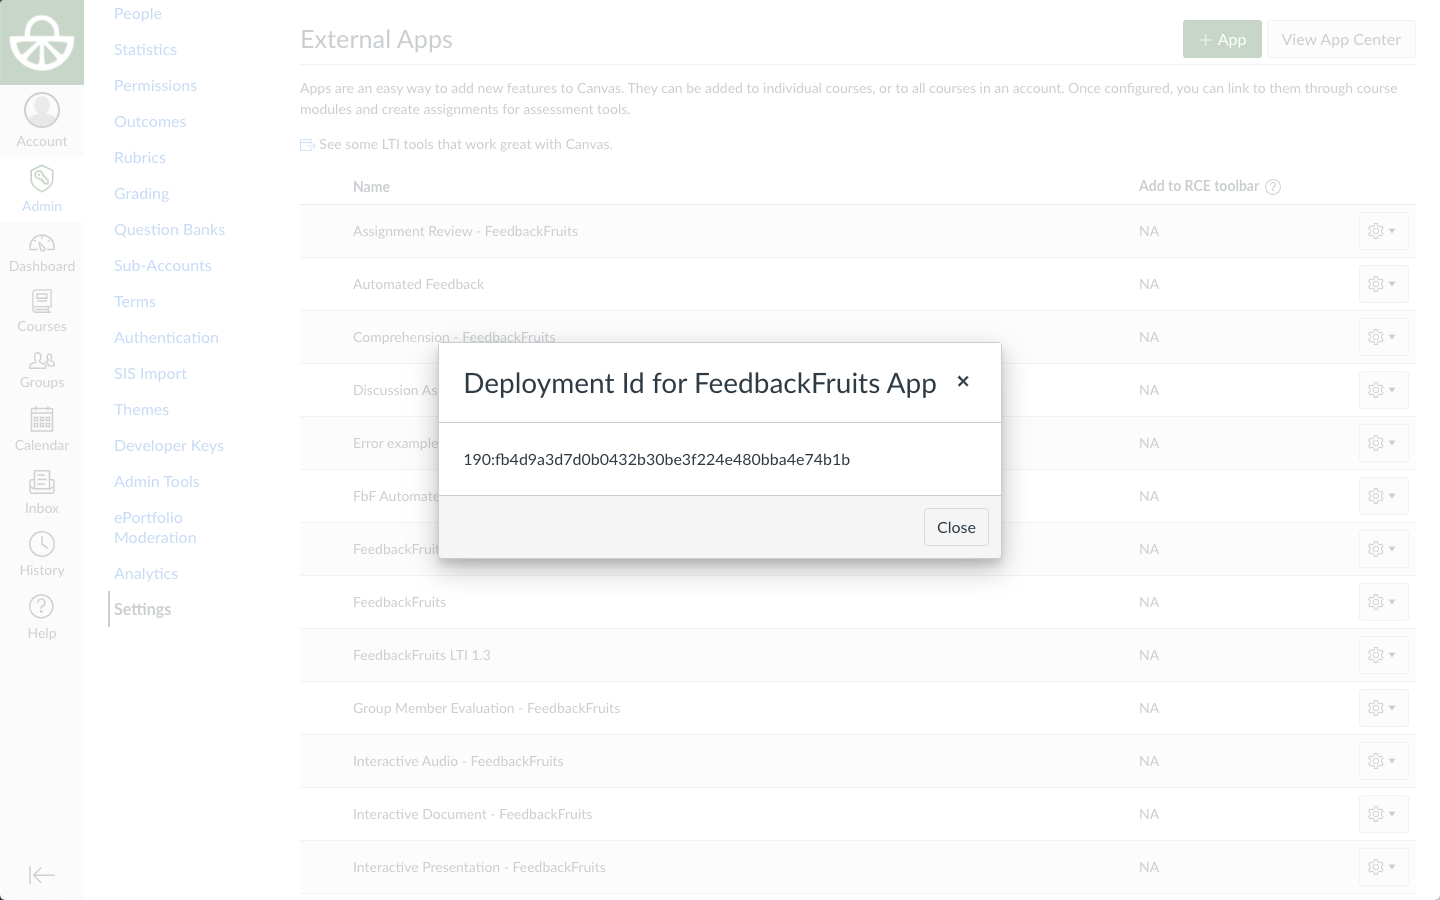Open gear menu for Discussion row
Image resolution: width=1440 pixels, height=900 pixels.
(1384, 390)
